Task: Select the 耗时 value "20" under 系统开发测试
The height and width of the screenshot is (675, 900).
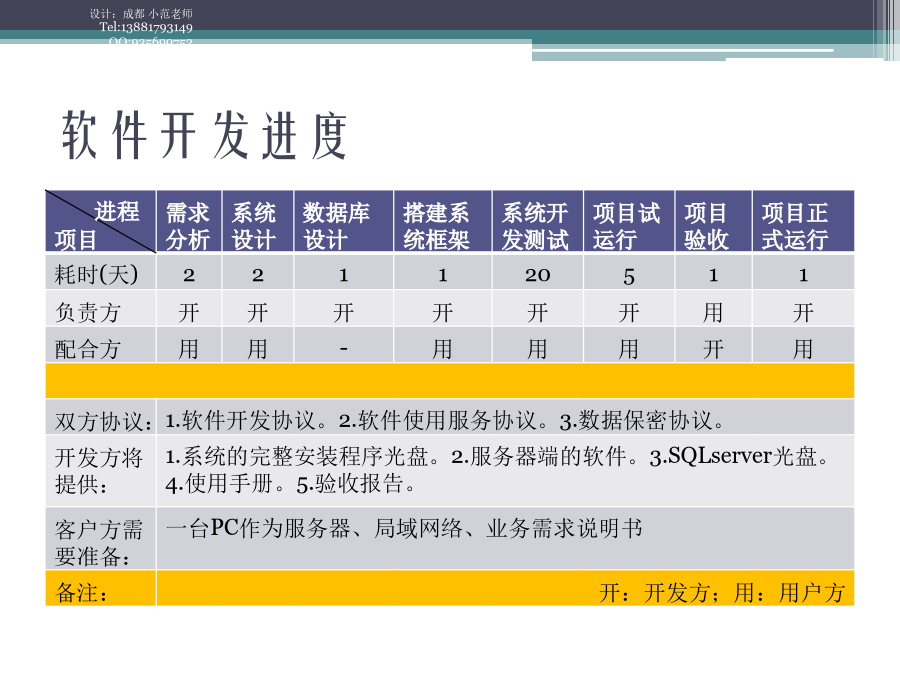Action: tap(538, 276)
